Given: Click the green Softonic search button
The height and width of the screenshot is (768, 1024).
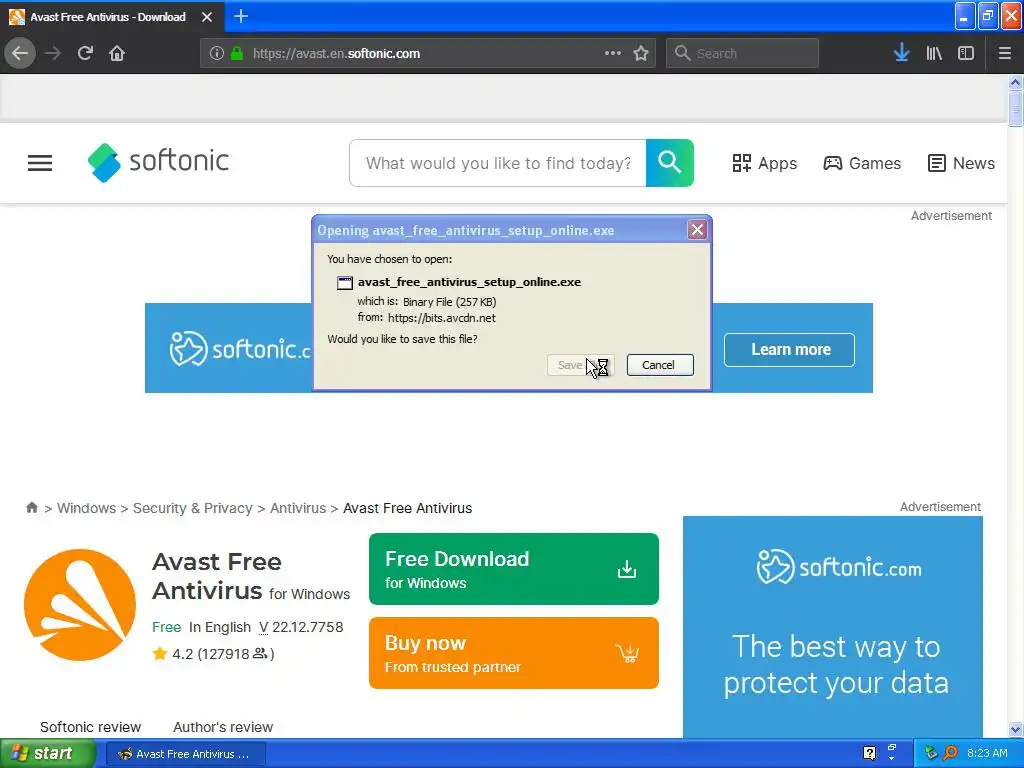Looking at the screenshot, I should coord(669,163).
